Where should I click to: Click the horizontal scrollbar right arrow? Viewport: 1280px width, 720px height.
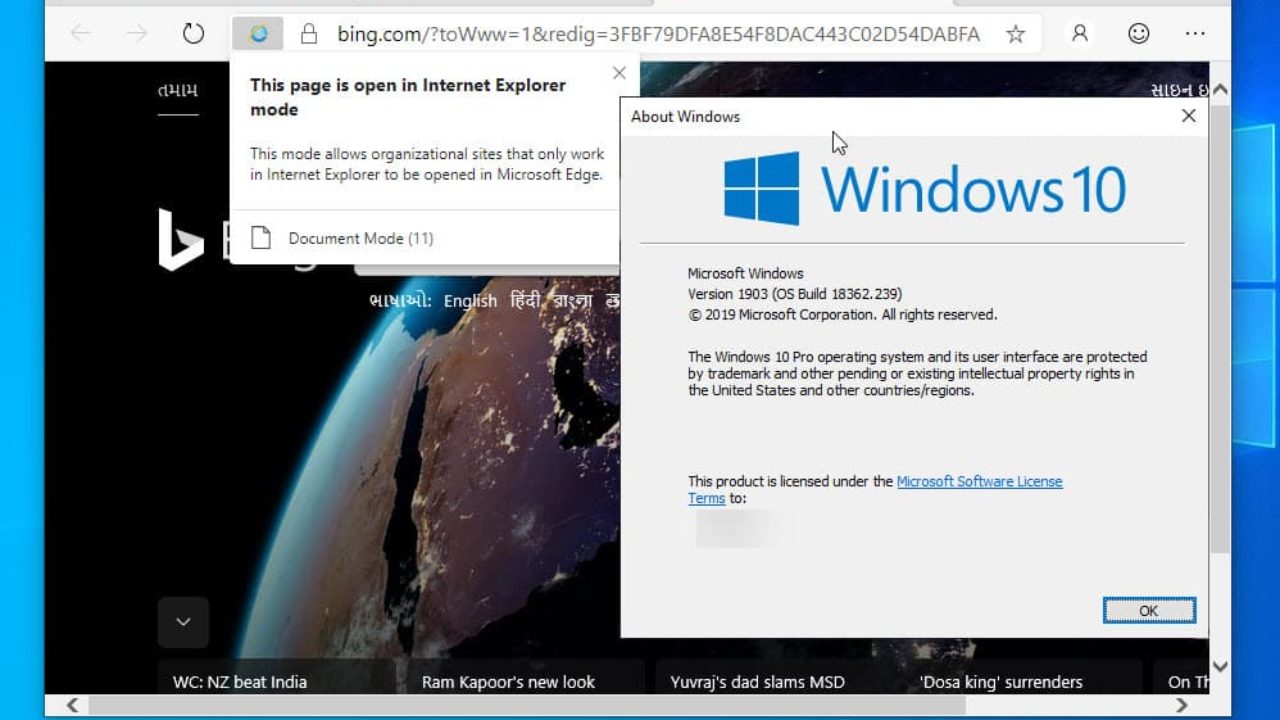[x=1181, y=706]
